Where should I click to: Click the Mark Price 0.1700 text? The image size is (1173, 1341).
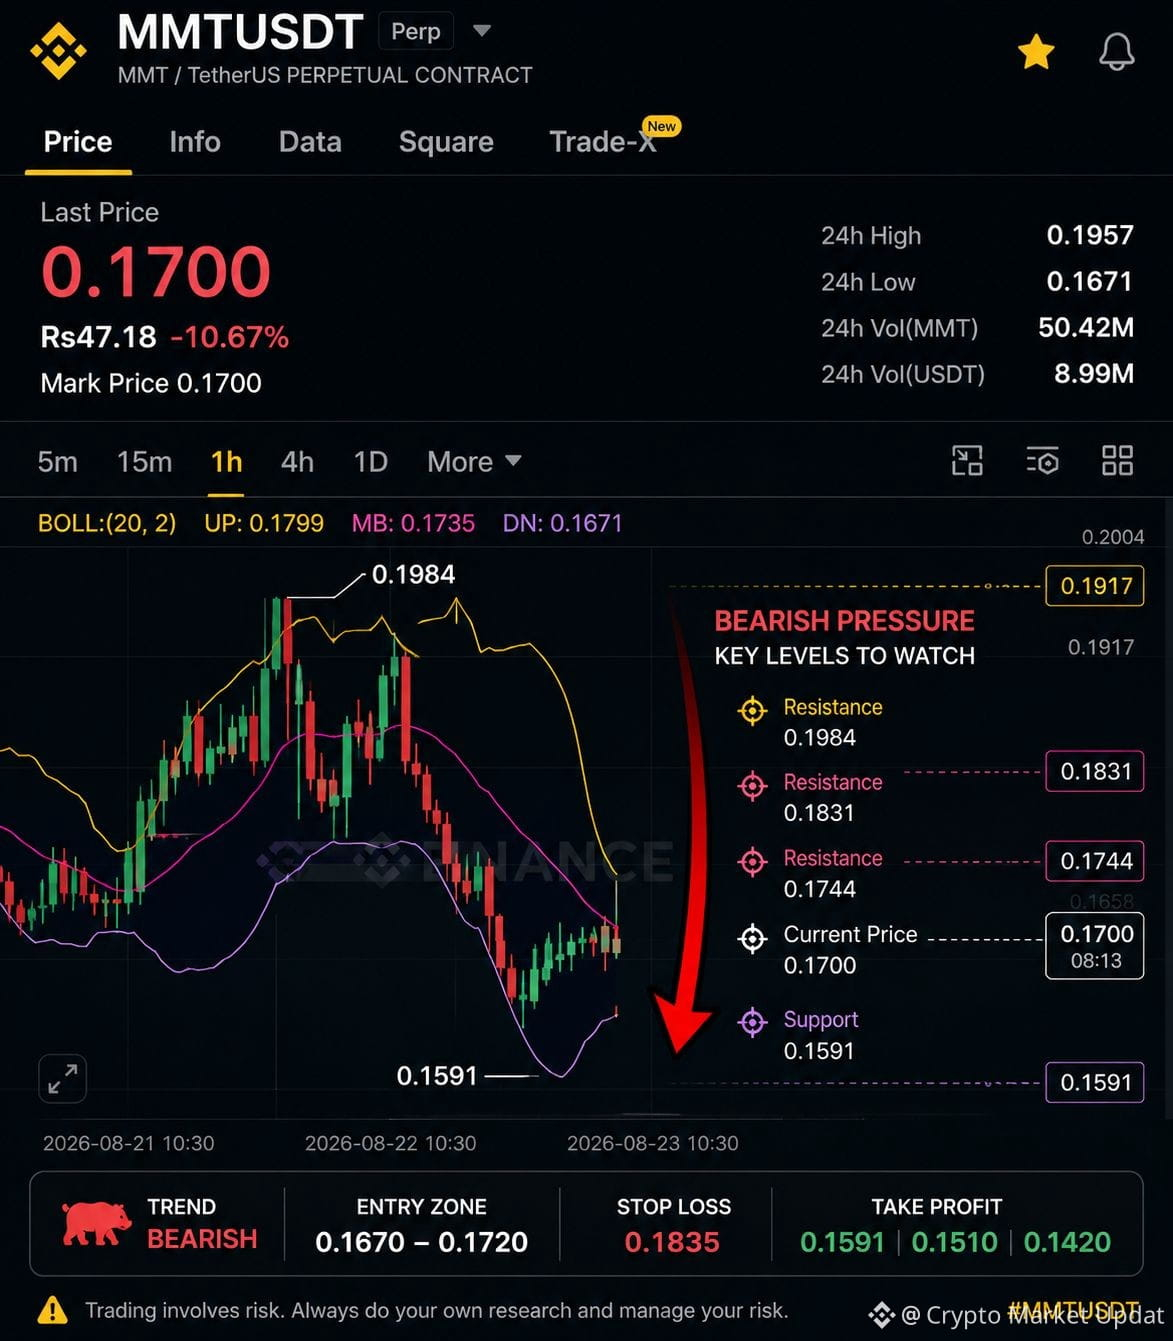click(x=151, y=383)
